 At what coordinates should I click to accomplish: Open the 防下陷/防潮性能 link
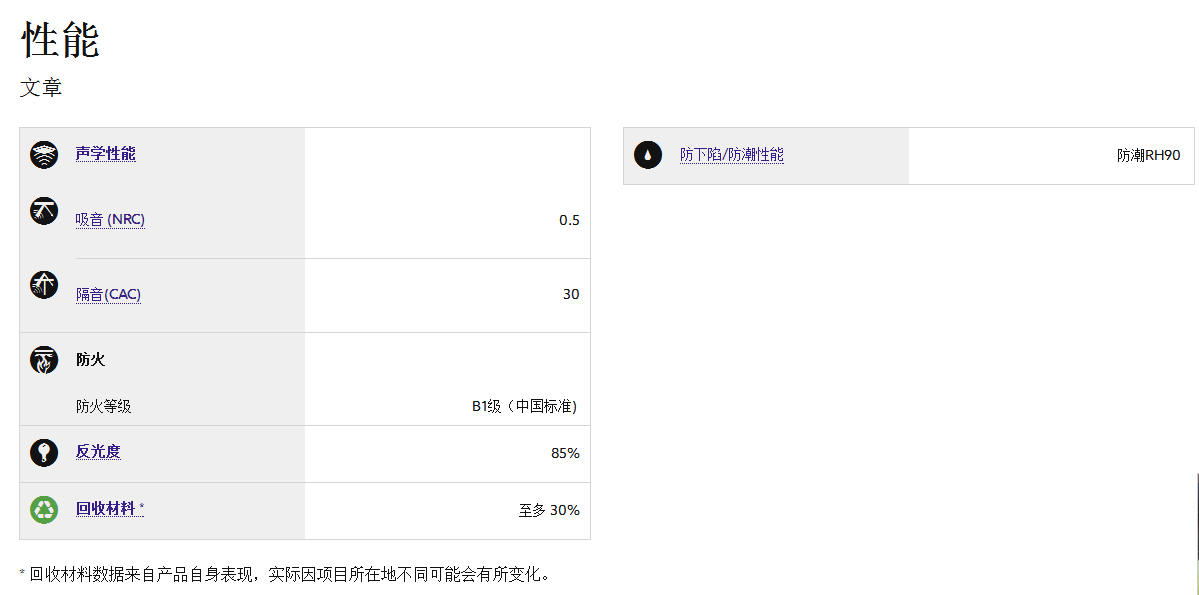[x=732, y=155]
